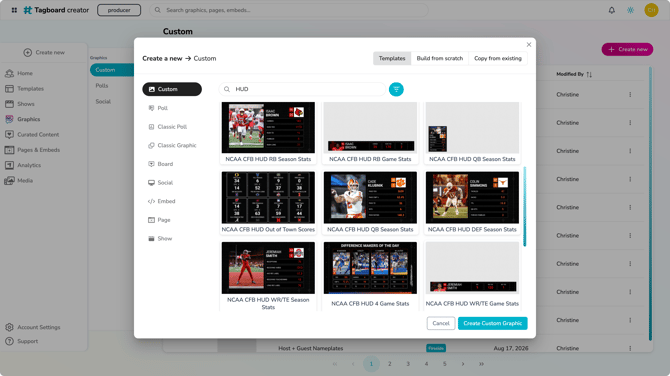Open the notifications bell
Screen dimensions: 670x376
(611, 10)
